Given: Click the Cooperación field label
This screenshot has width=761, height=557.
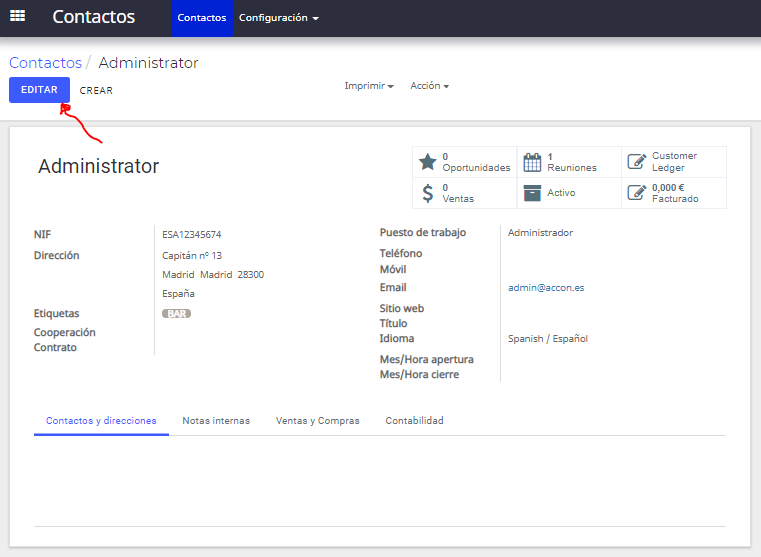Looking at the screenshot, I should 65,332.
